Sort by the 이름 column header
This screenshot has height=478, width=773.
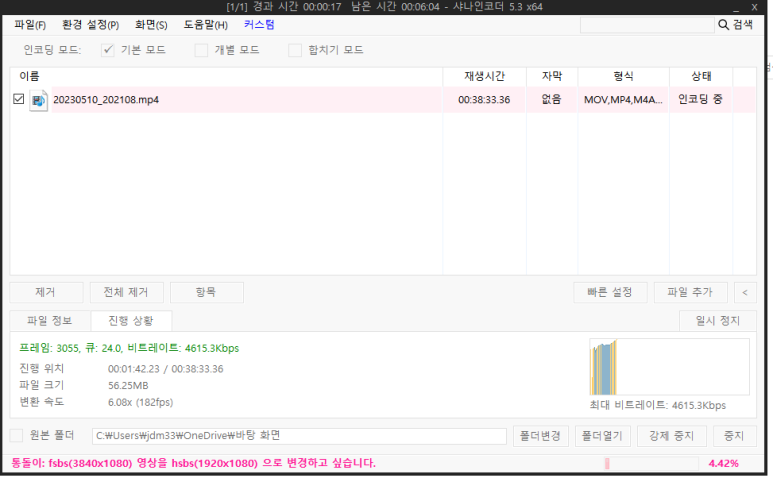[226, 76]
